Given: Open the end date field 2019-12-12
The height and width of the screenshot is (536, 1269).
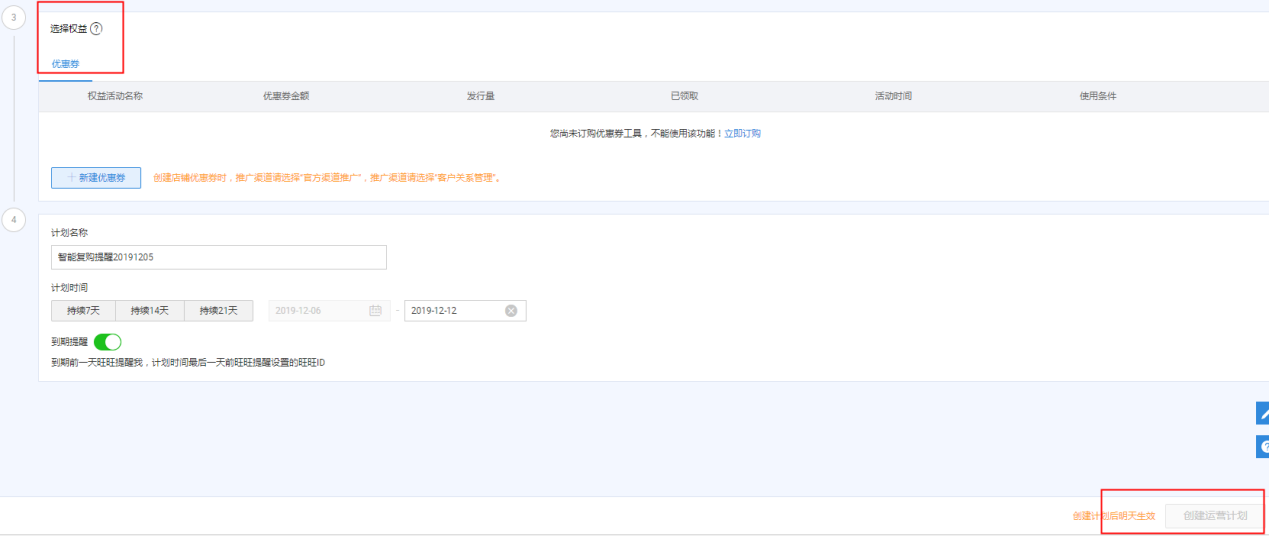Looking at the screenshot, I should (x=453, y=311).
